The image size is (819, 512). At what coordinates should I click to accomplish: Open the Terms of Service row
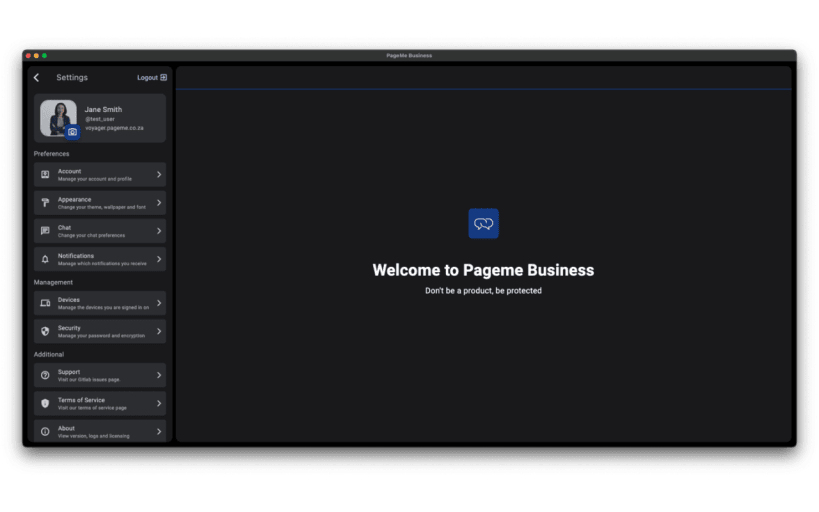pos(100,403)
